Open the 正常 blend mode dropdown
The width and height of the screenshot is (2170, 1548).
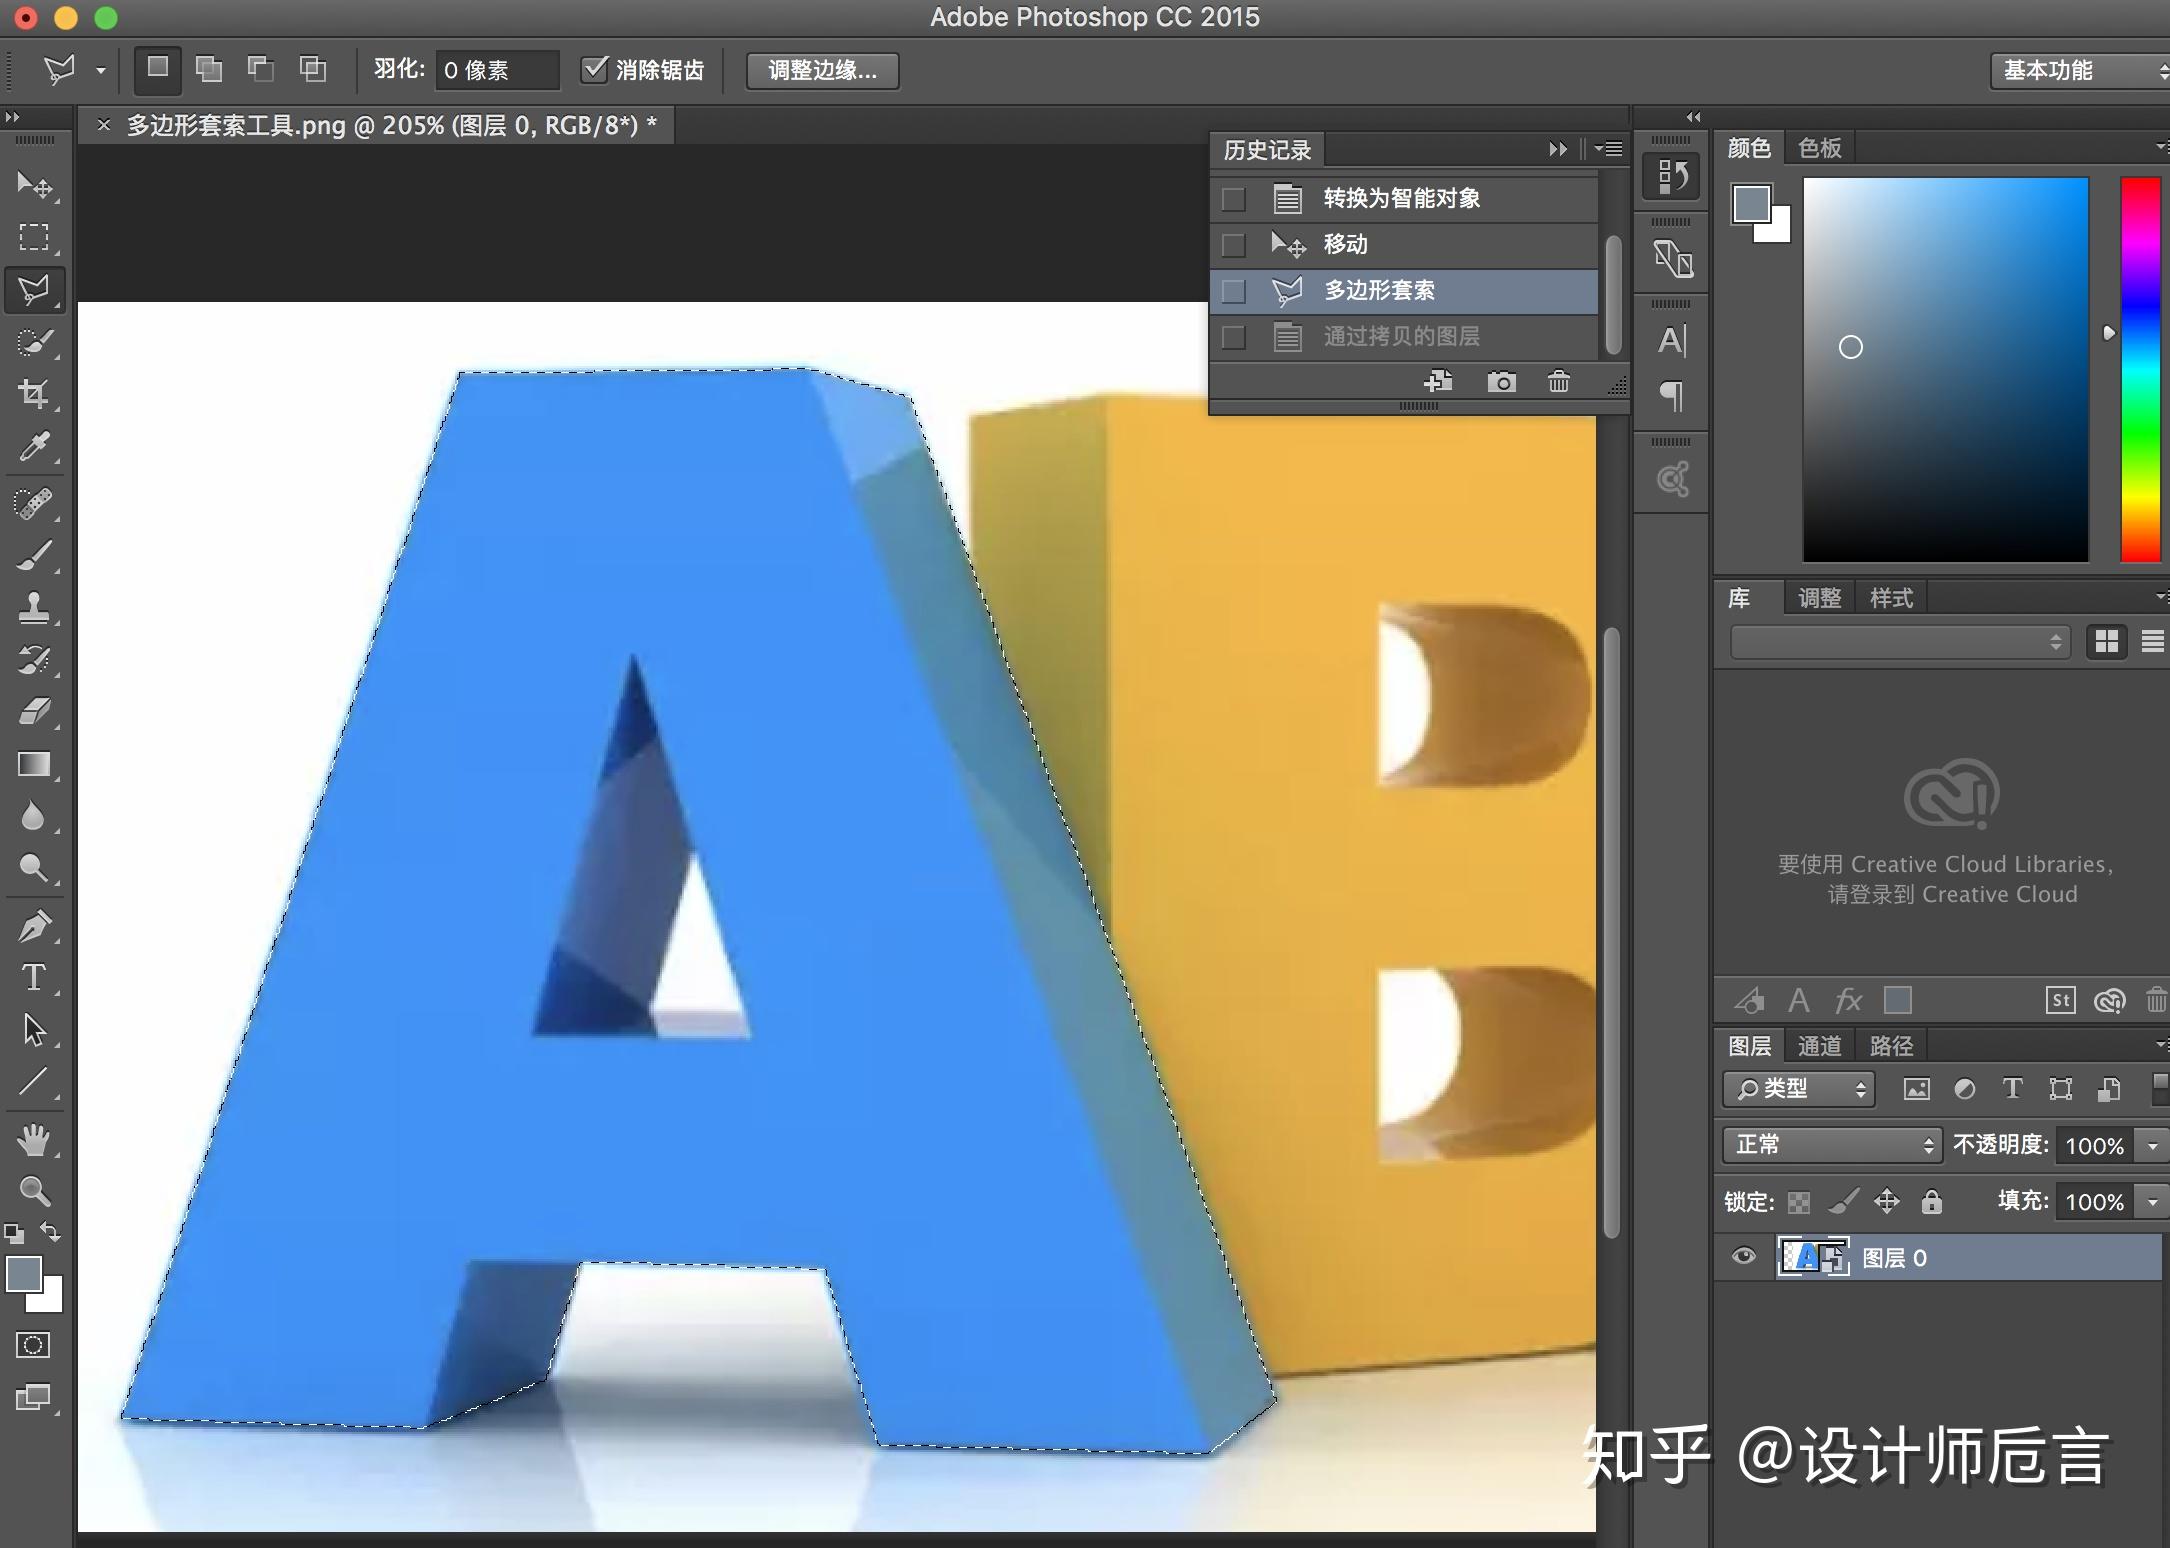(1832, 1145)
